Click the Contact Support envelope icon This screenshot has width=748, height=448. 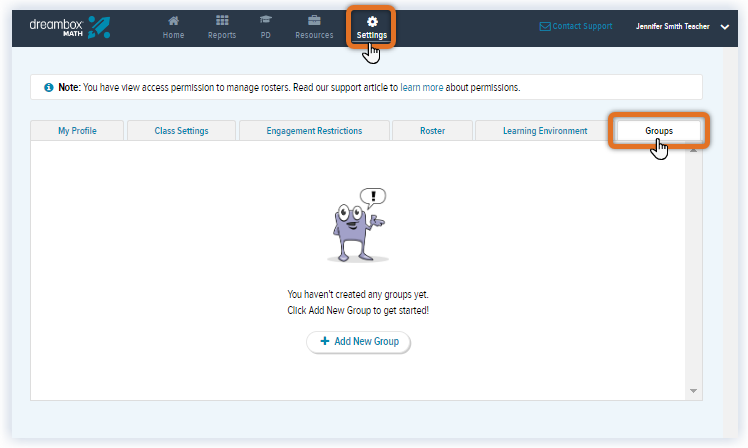545,27
